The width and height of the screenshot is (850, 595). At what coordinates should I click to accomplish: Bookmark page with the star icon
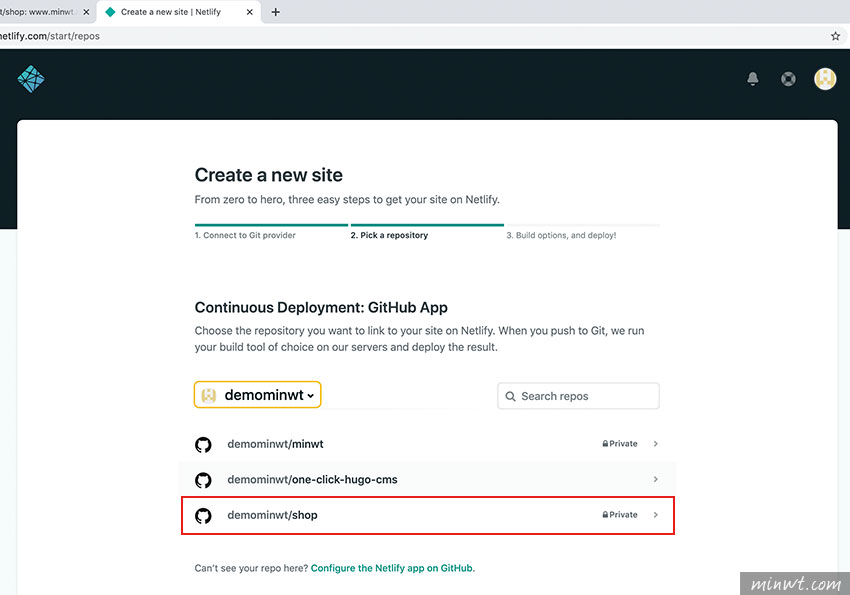(835, 36)
